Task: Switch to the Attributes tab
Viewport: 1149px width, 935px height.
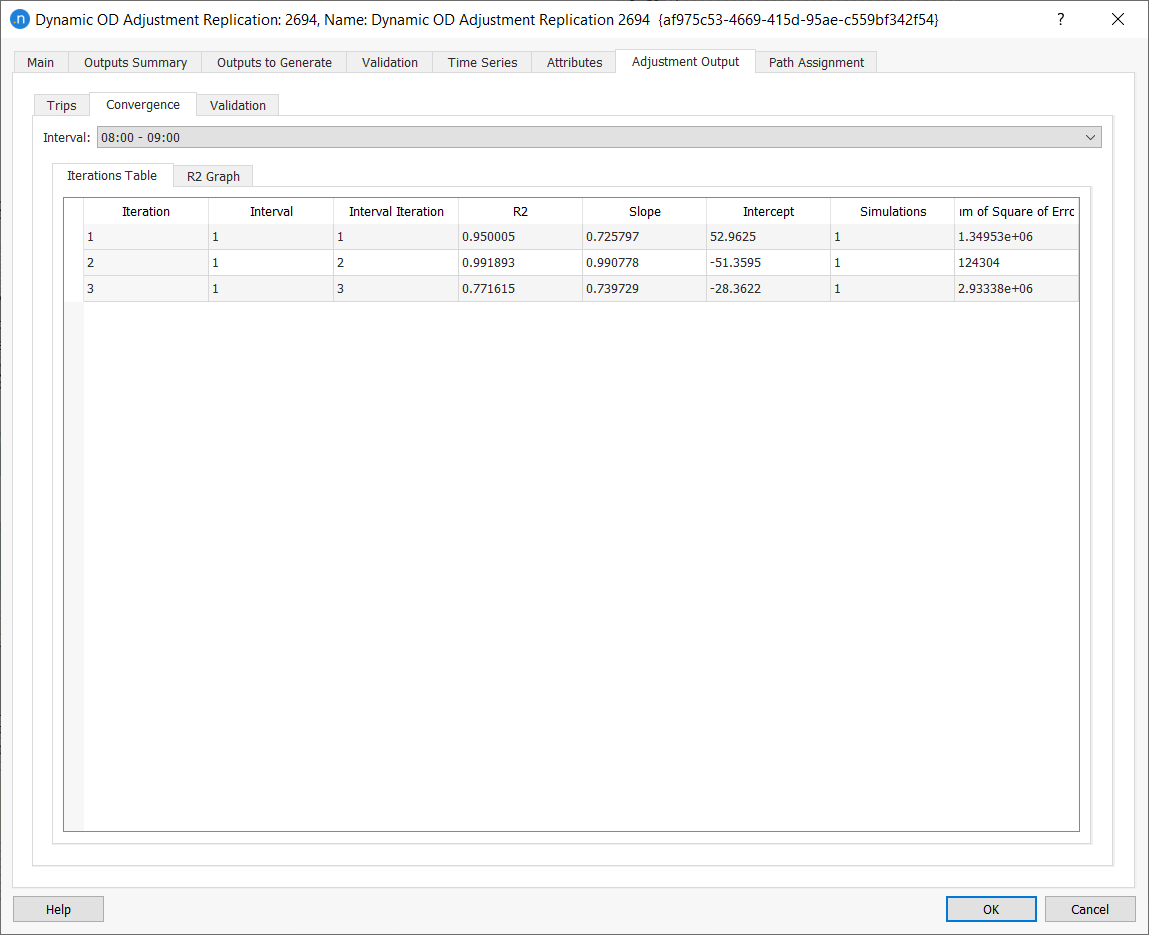Action: tap(574, 62)
